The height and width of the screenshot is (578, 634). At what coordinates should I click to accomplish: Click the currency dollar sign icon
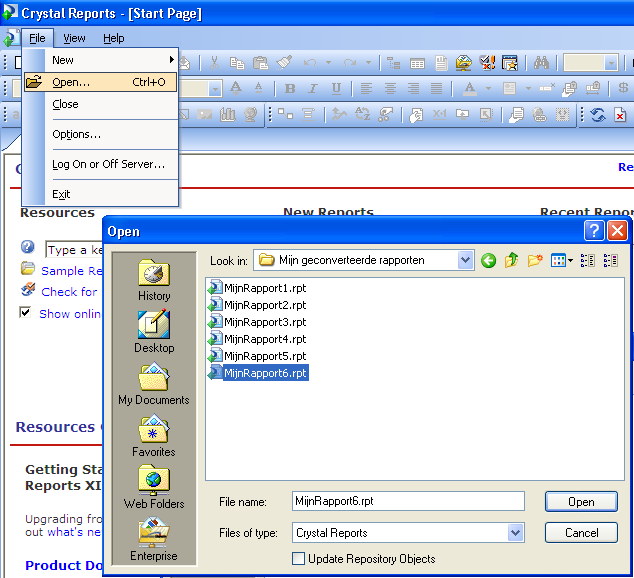623,88
